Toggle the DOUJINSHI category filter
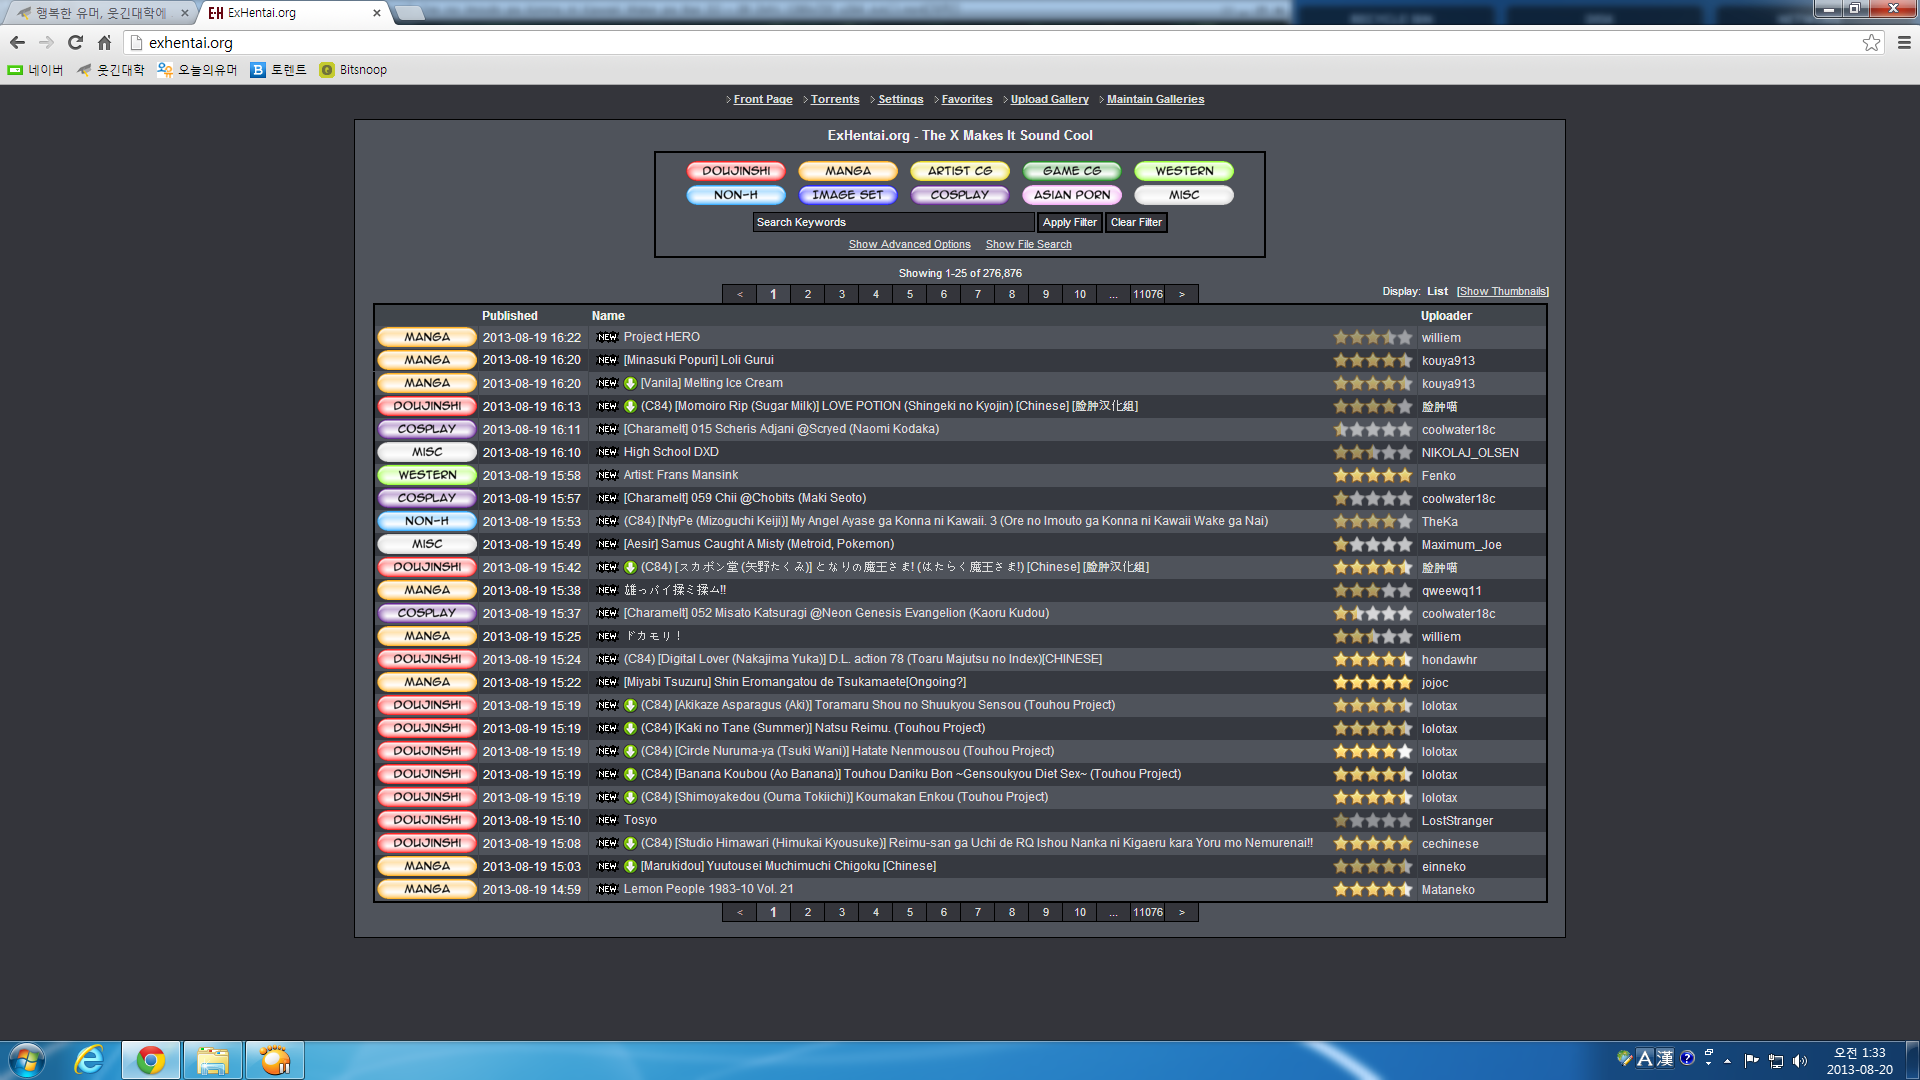 (736, 171)
